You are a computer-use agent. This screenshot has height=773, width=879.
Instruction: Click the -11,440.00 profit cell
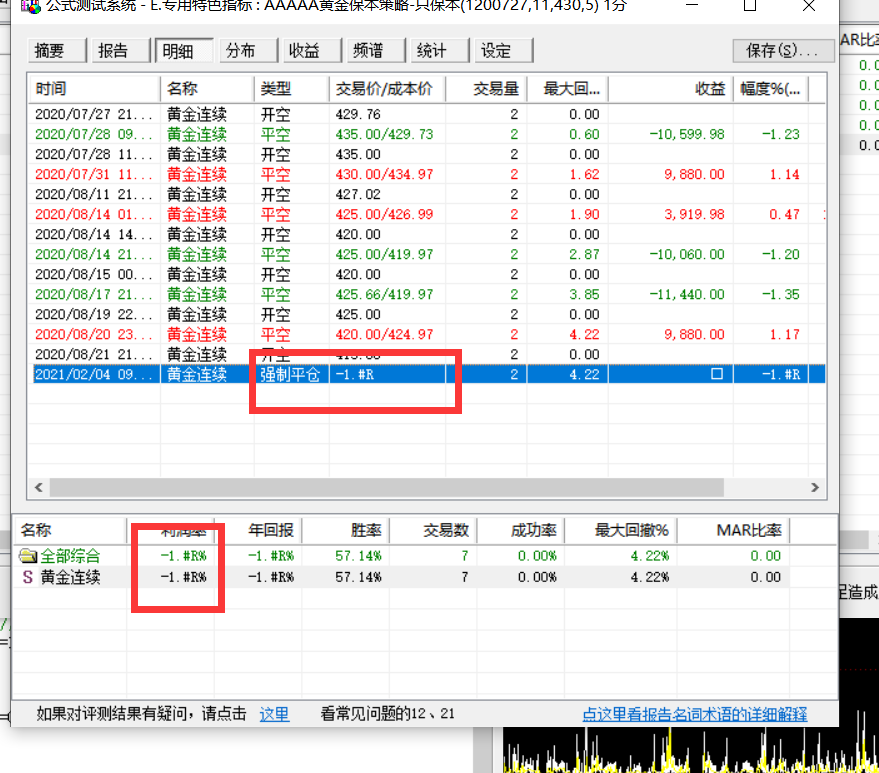[x=687, y=294]
